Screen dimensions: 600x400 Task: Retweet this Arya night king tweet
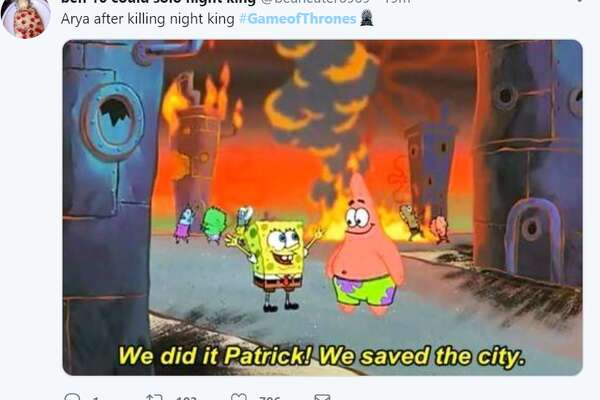(154, 397)
